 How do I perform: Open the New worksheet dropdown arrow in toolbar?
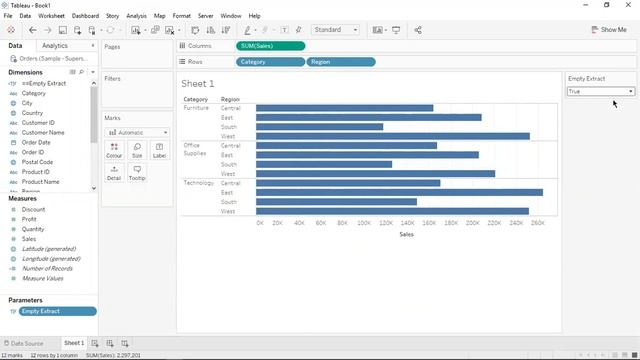145,30
